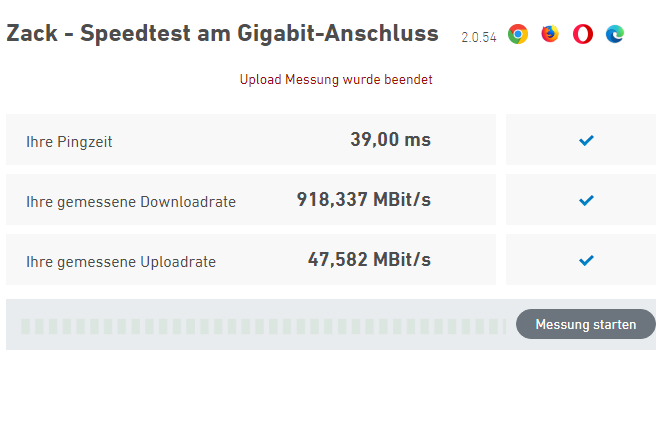Click the Upload Messung wurde beendet message

pos(336,79)
